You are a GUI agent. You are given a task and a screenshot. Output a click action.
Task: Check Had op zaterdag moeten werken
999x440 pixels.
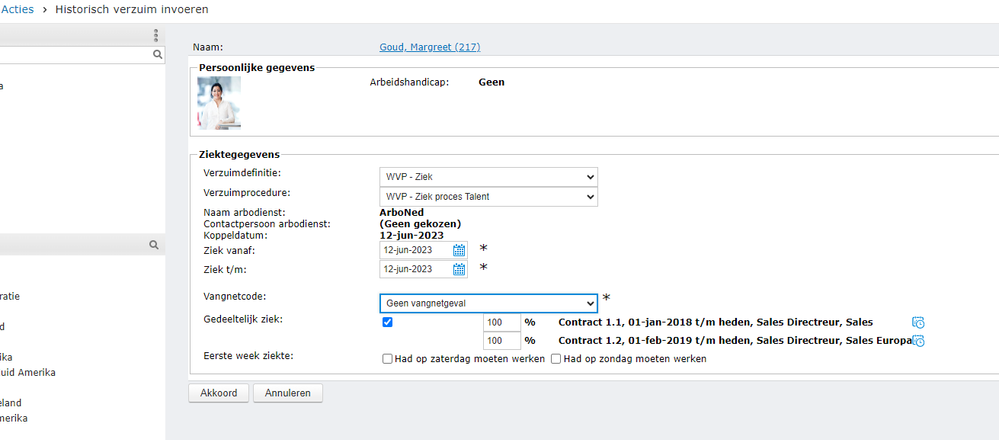[388, 358]
